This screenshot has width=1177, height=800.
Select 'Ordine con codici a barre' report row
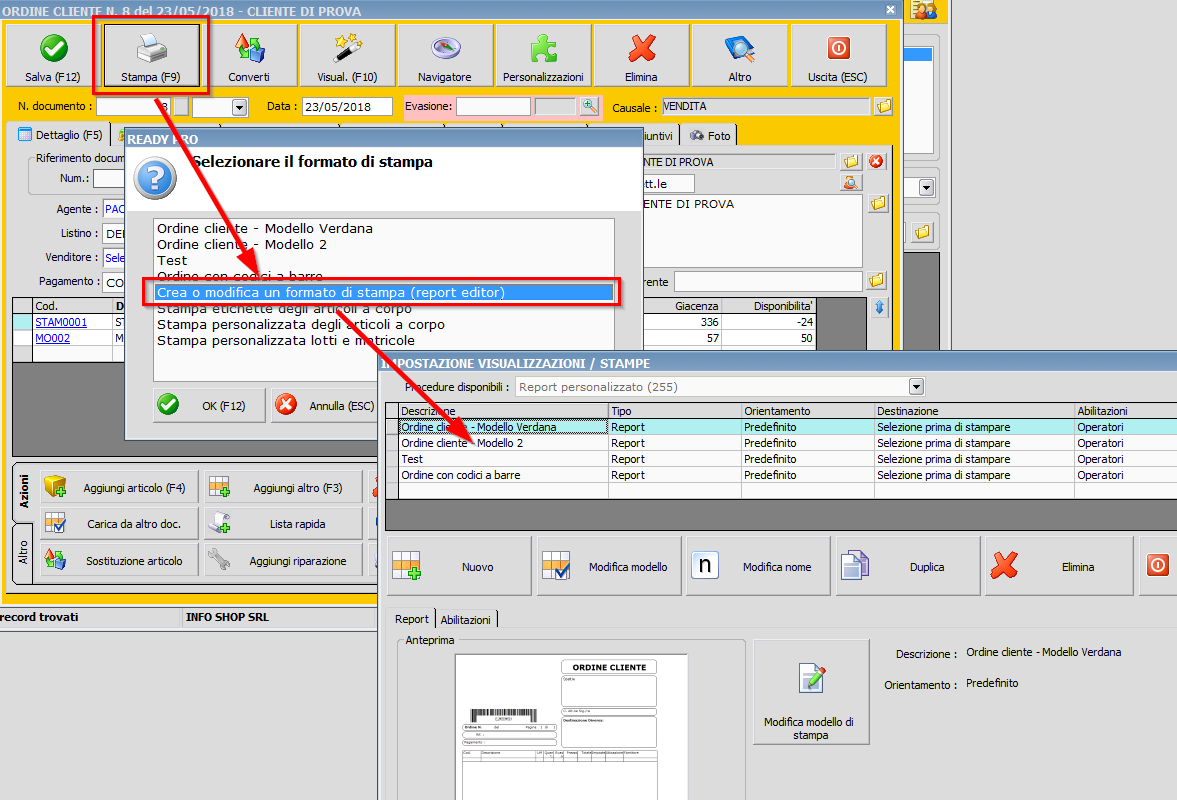781,475
